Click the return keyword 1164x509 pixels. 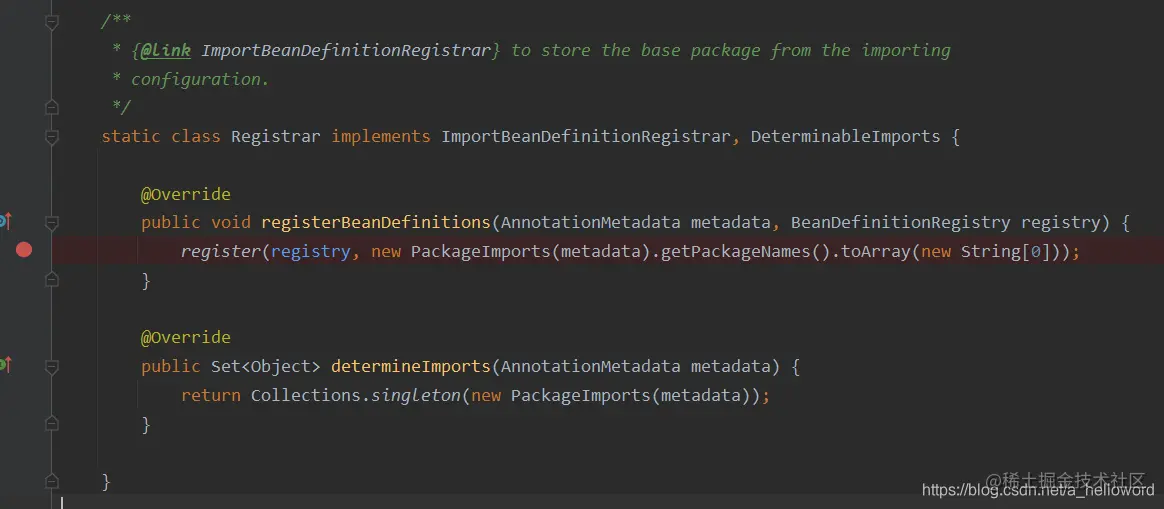point(211,395)
